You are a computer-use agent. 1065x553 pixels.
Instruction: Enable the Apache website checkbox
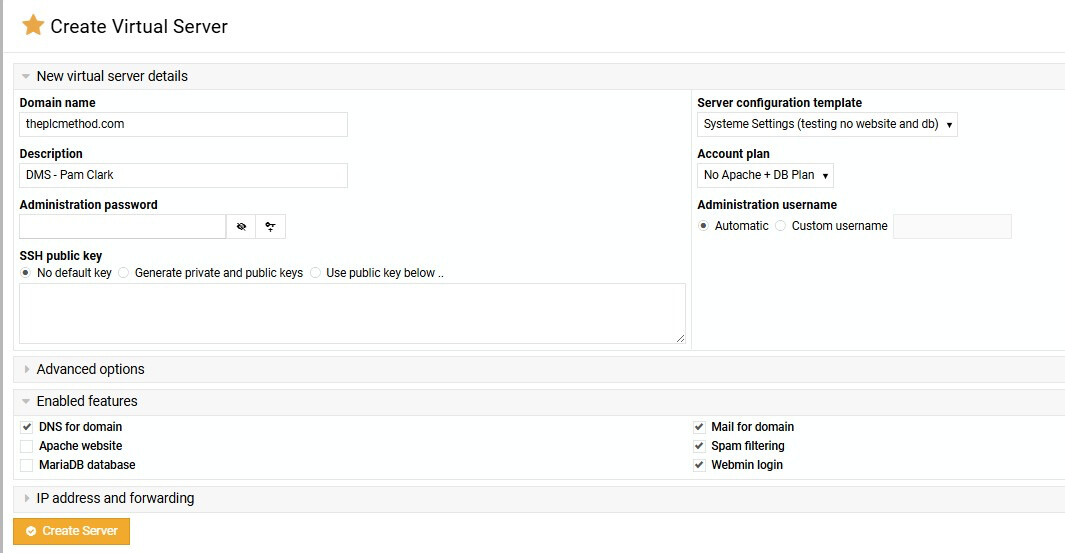(x=27, y=446)
